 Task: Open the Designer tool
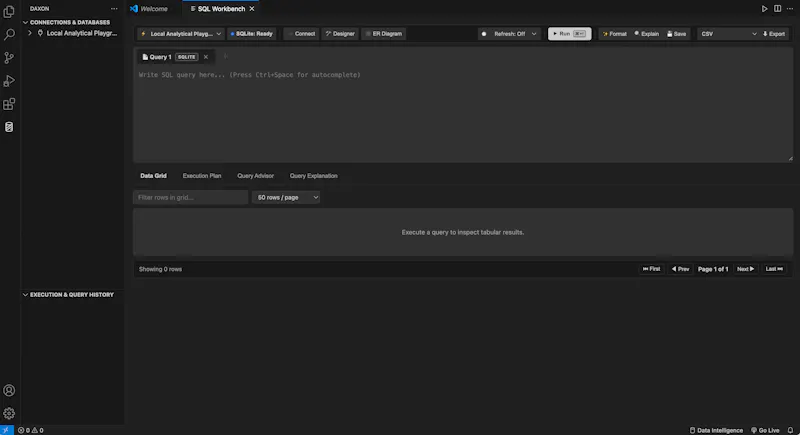340,34
